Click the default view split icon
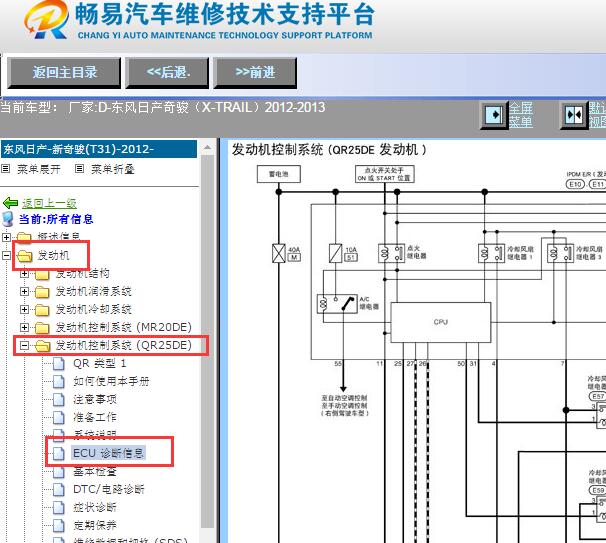The width and height of the screenshot is (606, 543). pos(574,115)
